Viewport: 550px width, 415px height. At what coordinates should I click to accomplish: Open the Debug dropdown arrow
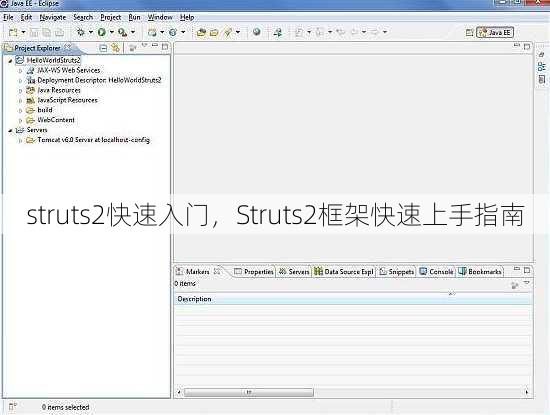(x=90, y=32)
